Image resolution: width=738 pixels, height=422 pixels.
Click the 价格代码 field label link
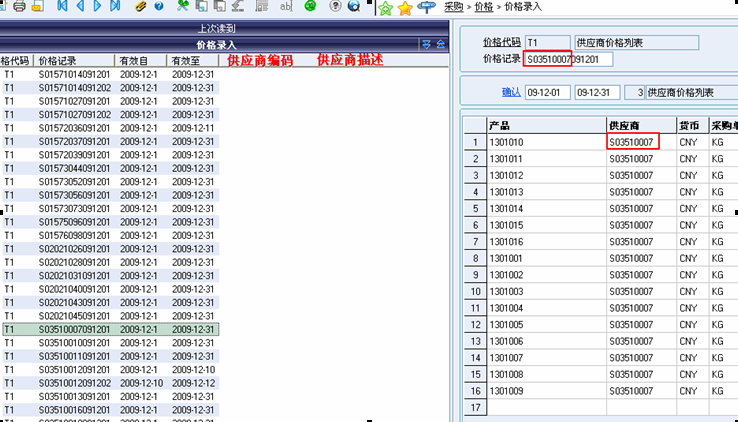coord(500,44)
